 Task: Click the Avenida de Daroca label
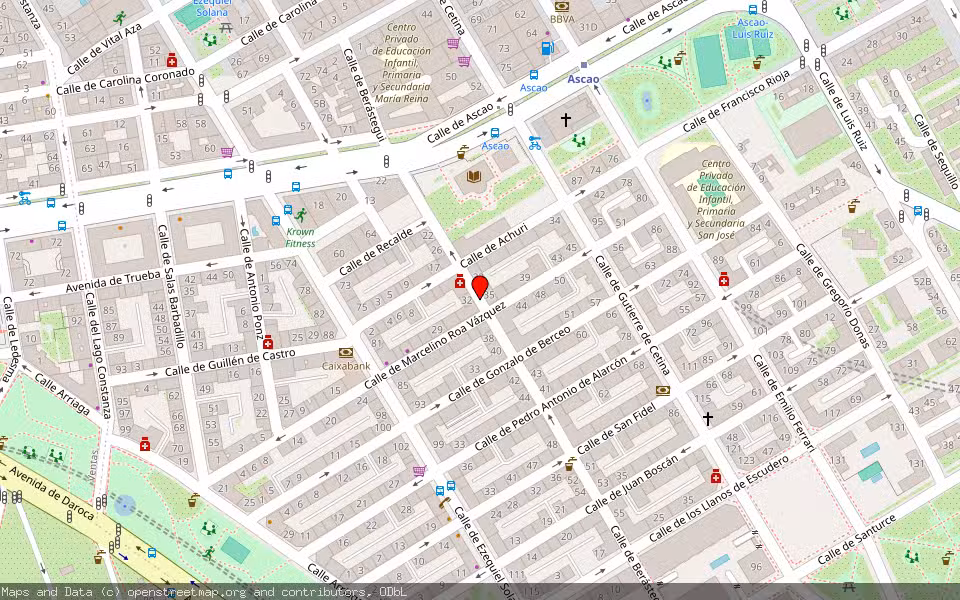click(x=51, y=493)
